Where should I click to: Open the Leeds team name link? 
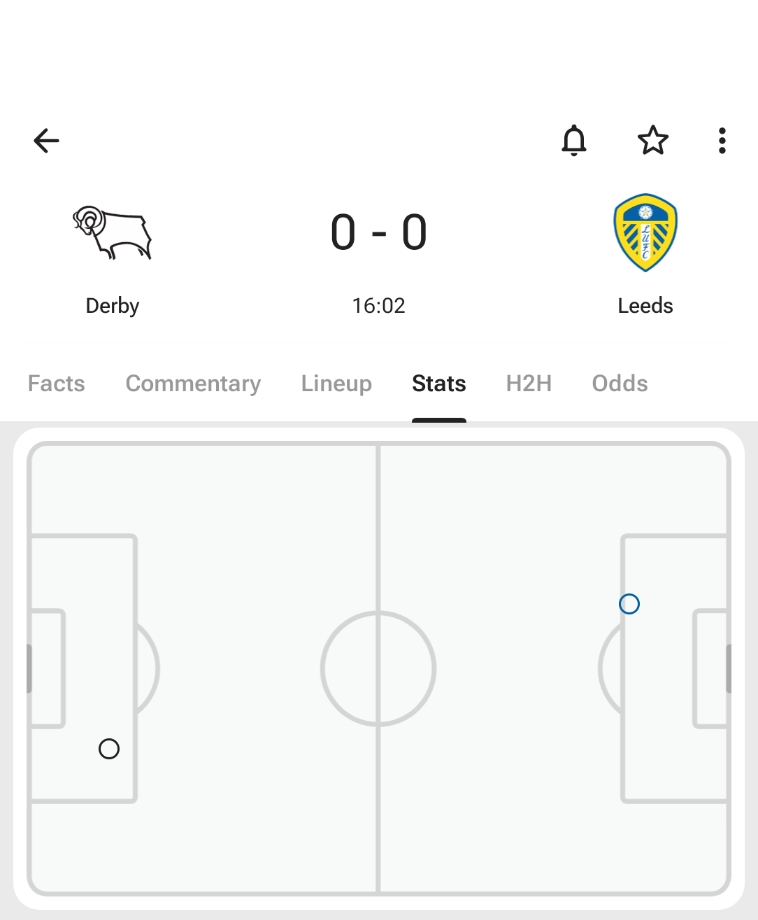click(x=645, y=306)
